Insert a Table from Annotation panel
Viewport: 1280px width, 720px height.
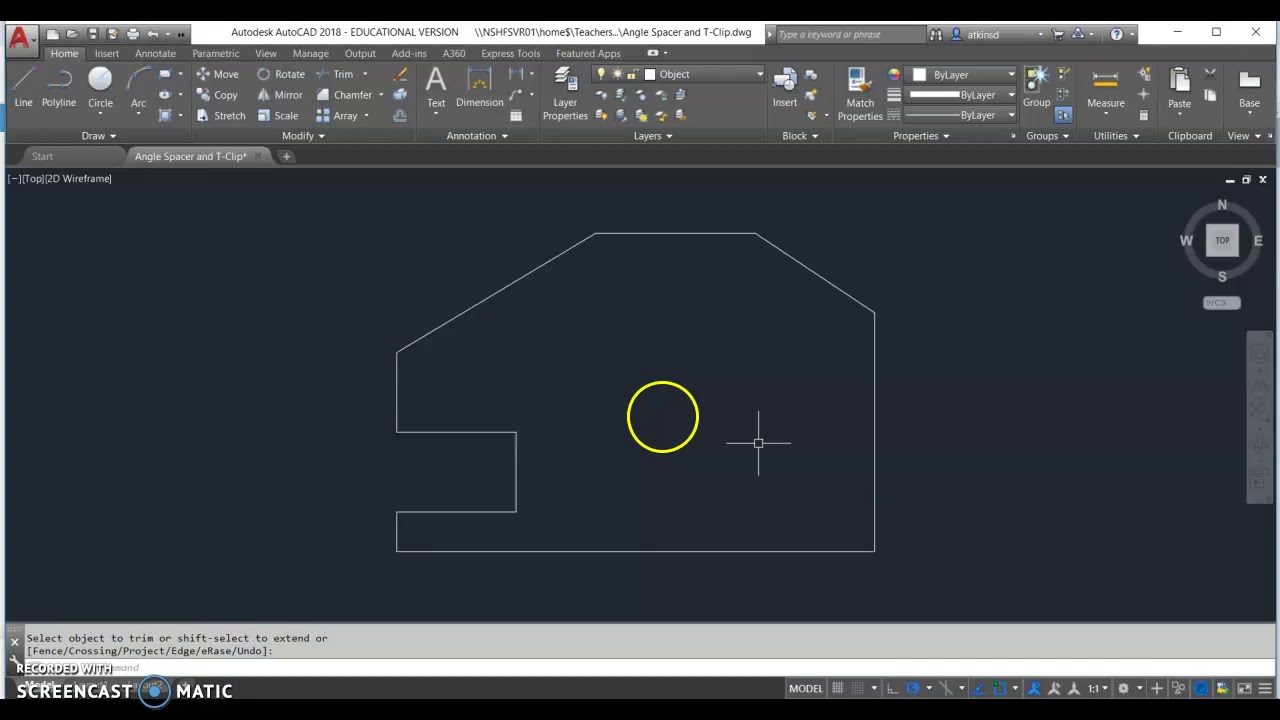(x=516, y=116)
